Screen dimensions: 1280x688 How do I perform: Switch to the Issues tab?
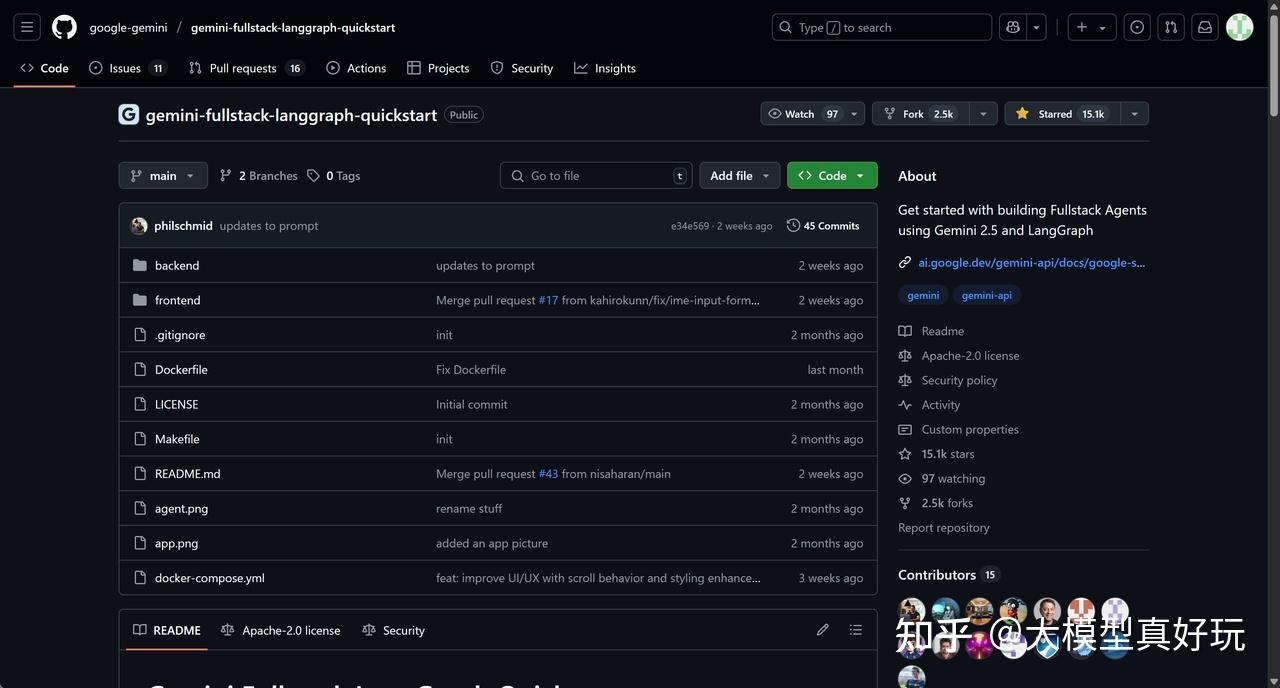tap(120, 68)
